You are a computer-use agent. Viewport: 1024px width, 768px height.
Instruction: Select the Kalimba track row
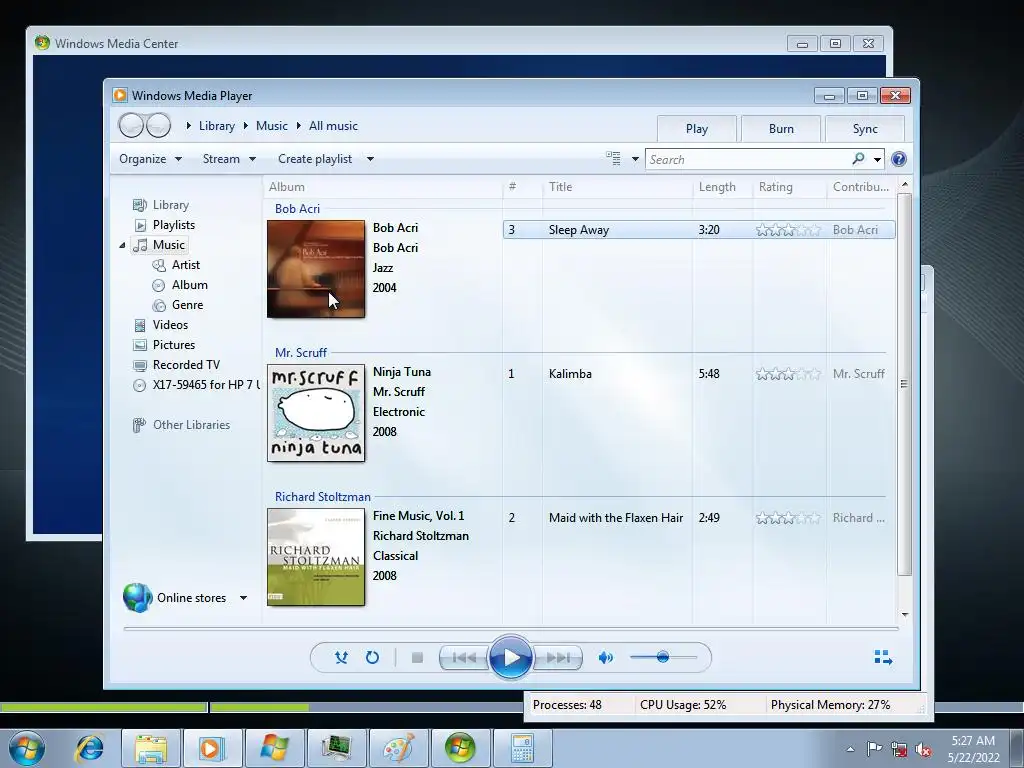[x=699, y=374]
